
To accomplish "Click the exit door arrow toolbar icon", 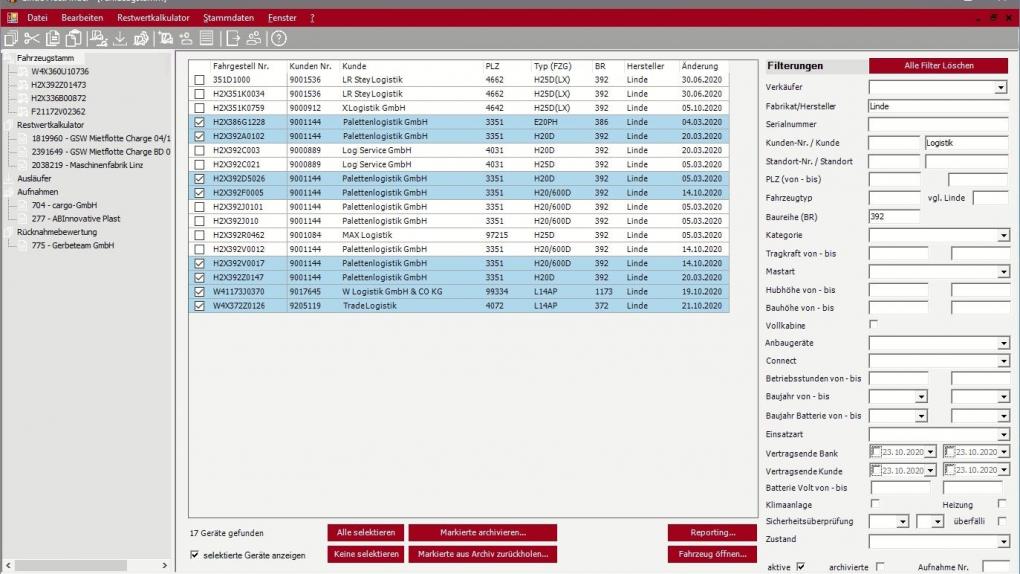I will 233,38.
